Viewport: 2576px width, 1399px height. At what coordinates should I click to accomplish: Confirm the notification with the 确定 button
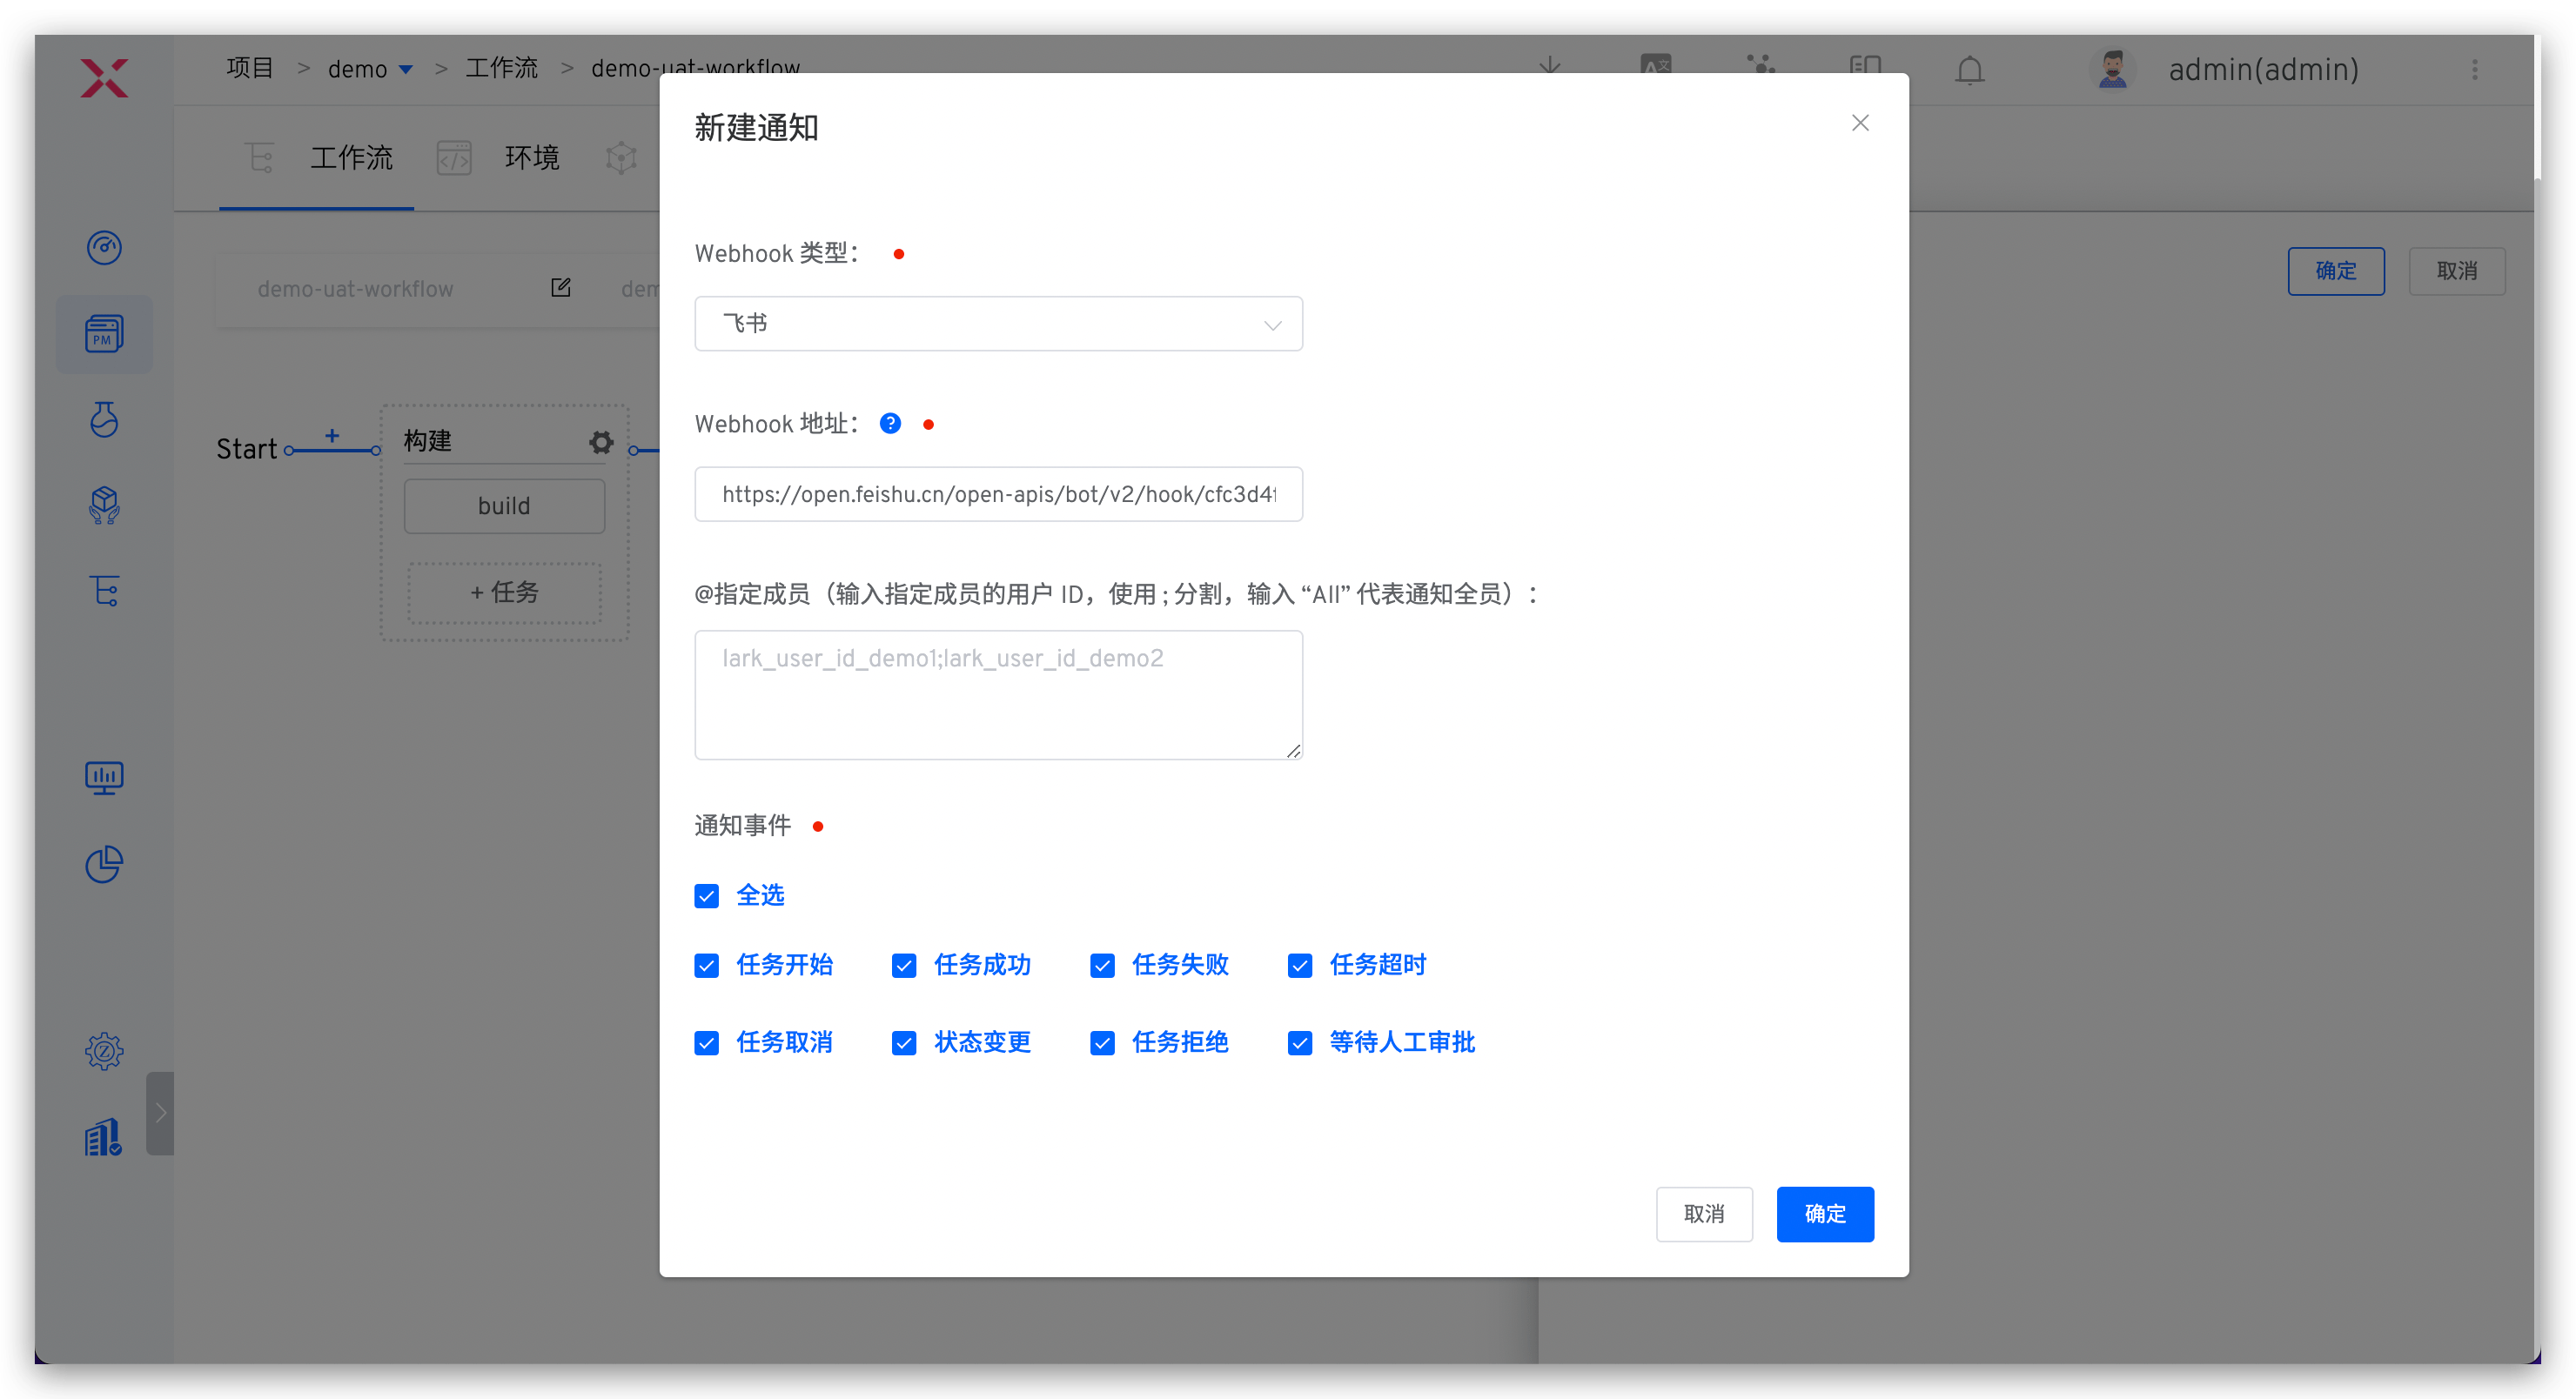(x=1825, y=1214)
